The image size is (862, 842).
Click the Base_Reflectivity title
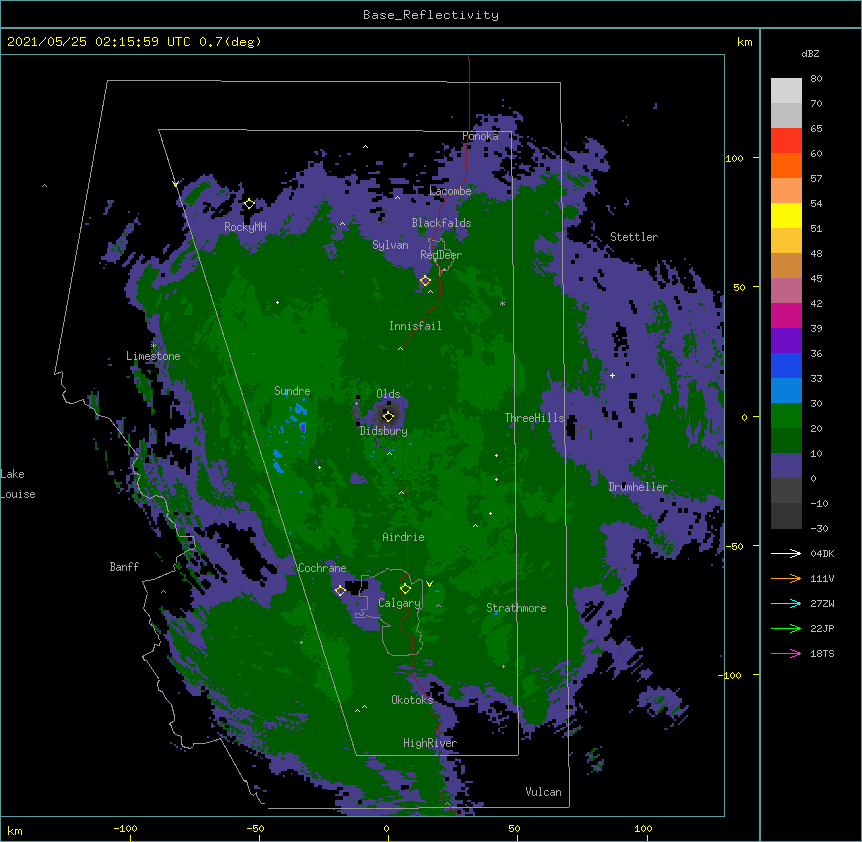point(430,15)
